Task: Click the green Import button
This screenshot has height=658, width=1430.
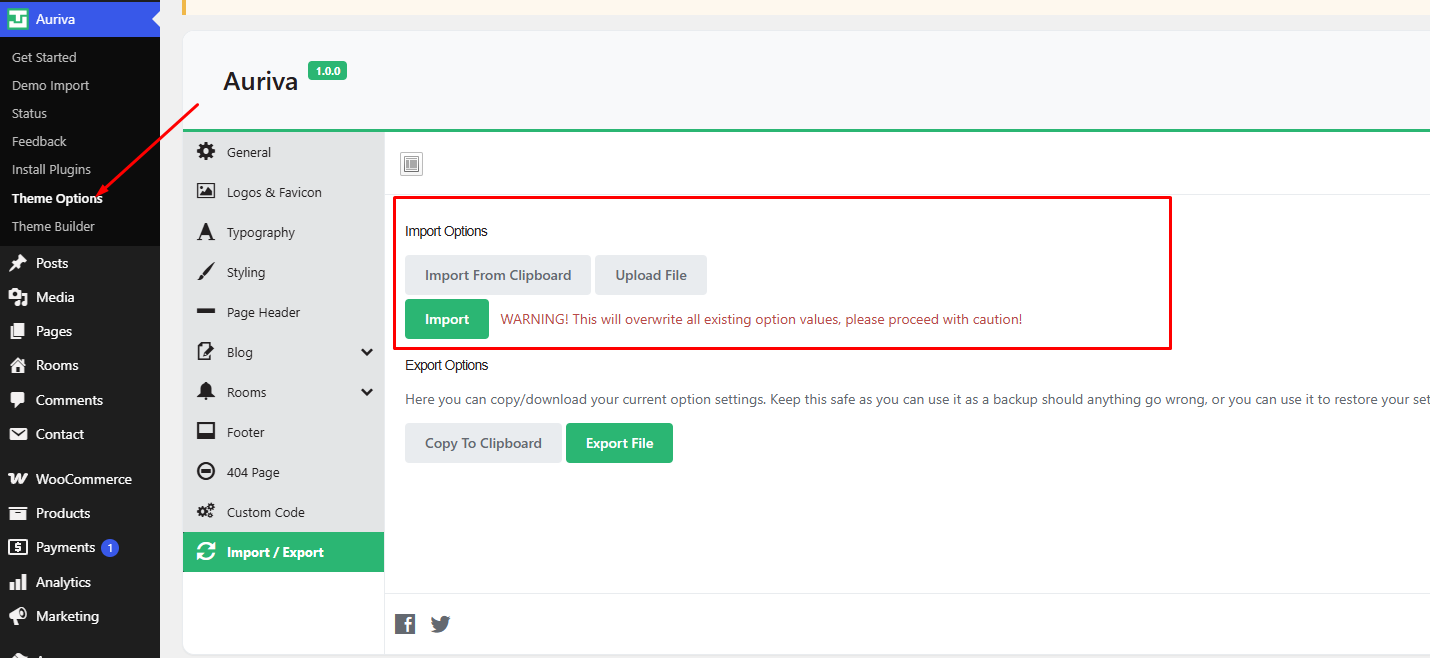Action: (x=447, y=319)
